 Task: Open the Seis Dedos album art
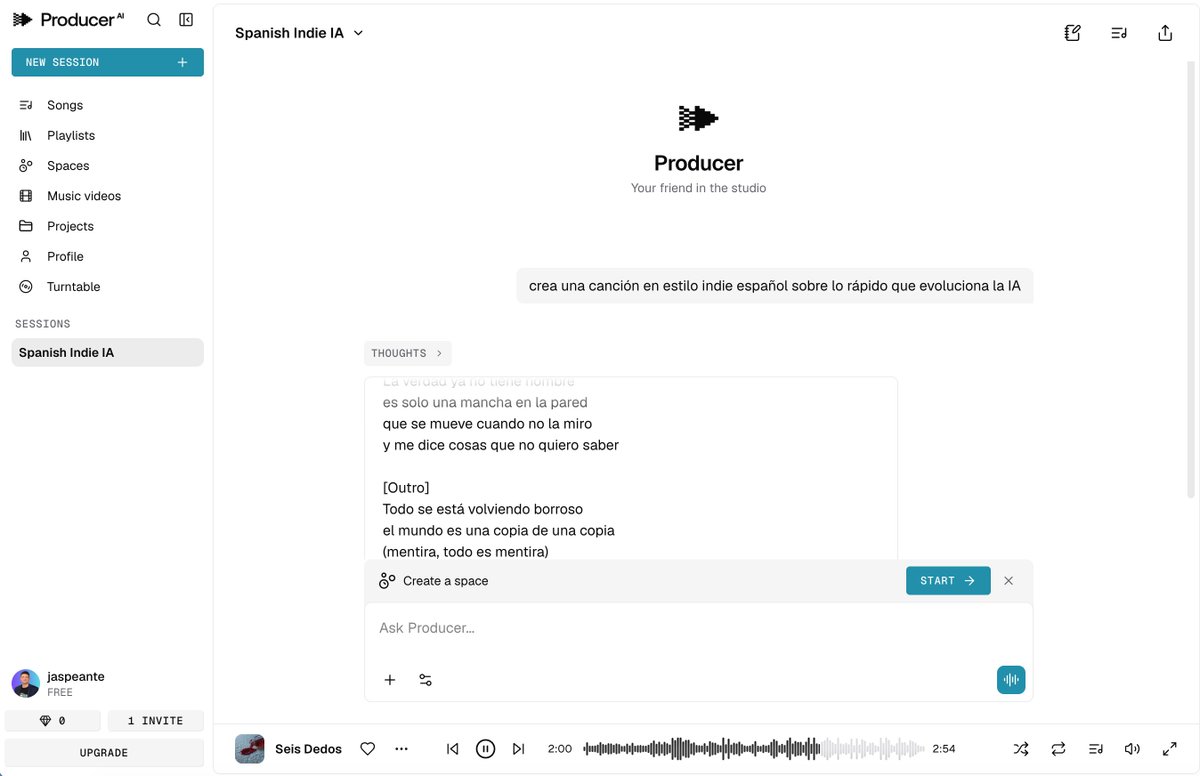(250, 749)
